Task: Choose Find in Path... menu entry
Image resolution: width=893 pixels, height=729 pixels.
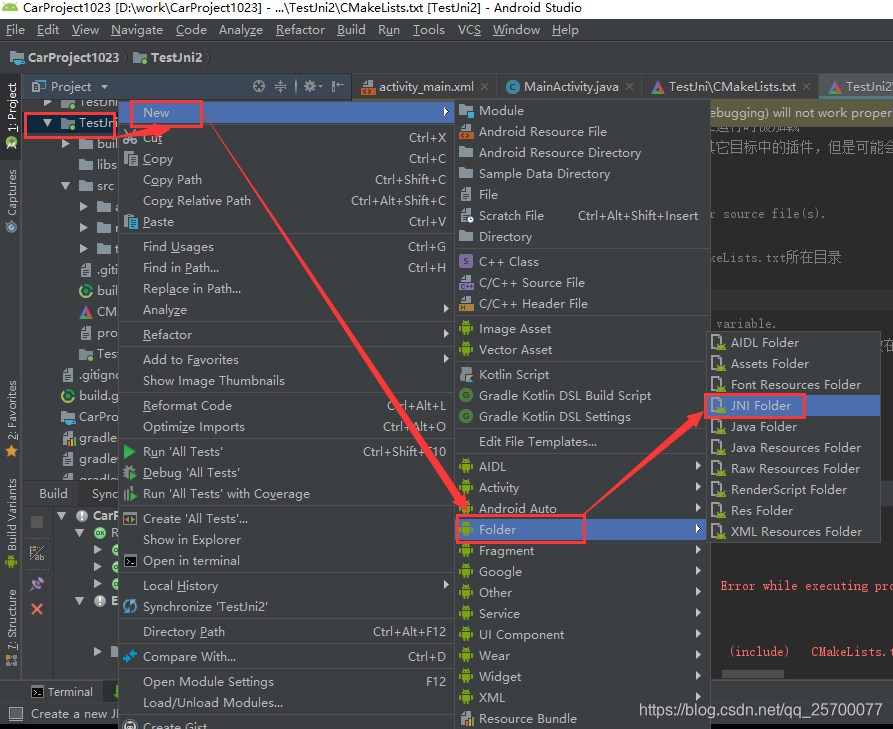Action: pyautogui.click(x=286, y=268)
